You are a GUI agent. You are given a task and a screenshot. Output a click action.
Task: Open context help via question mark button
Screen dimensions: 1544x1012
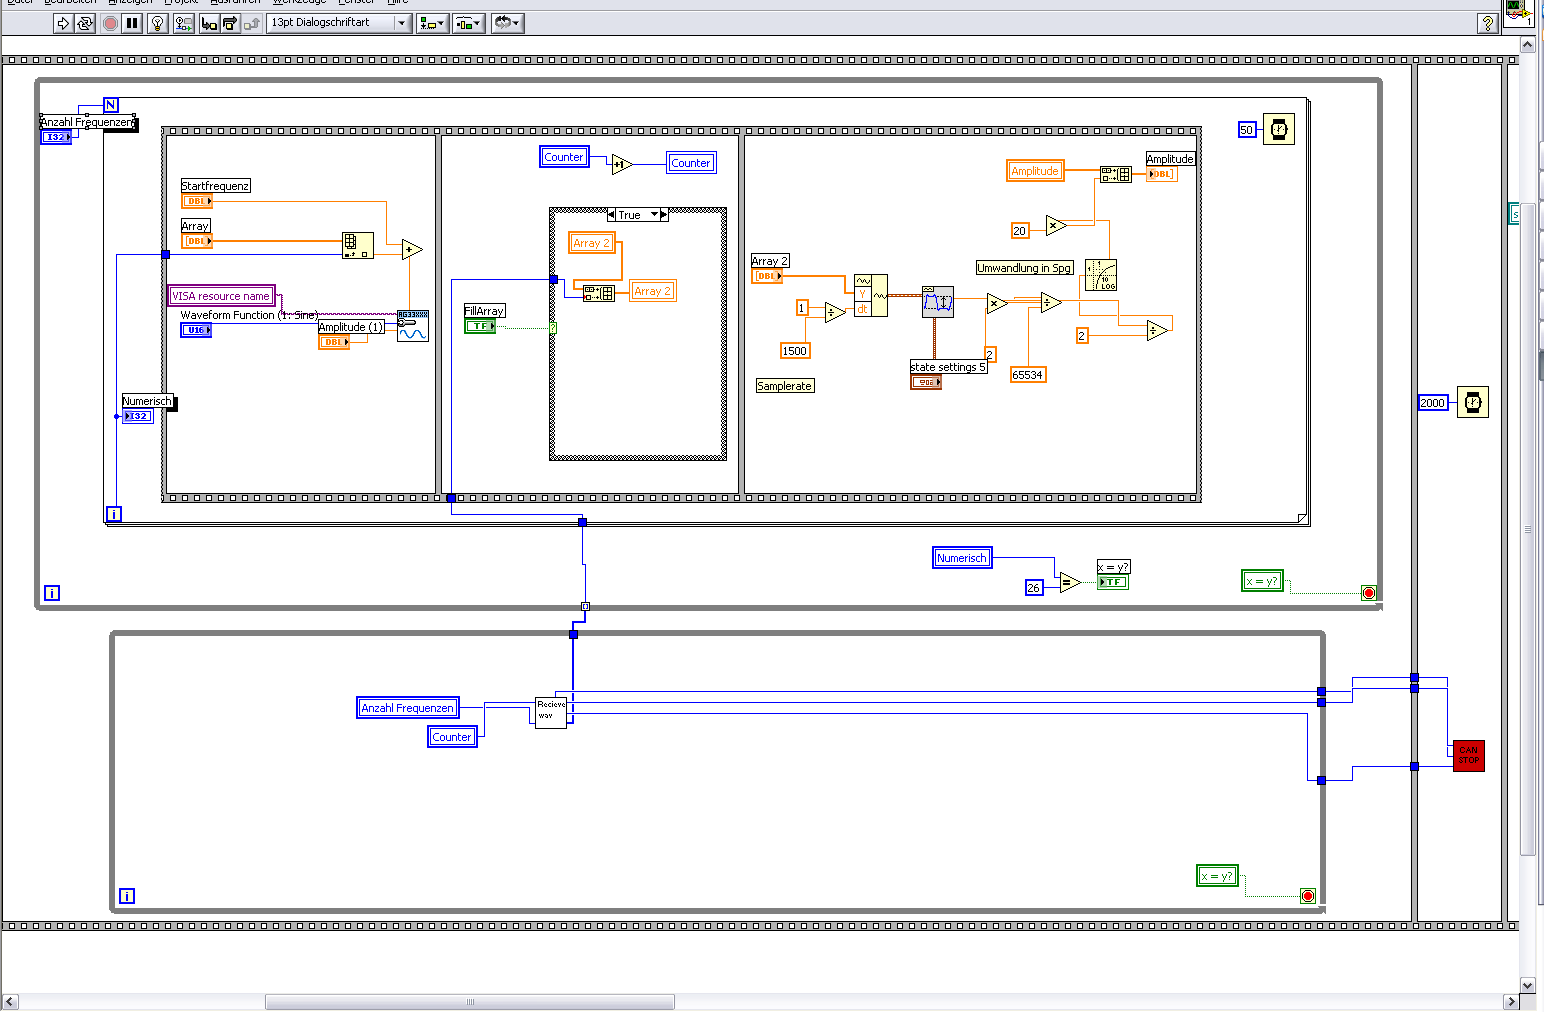(1488, 23)
